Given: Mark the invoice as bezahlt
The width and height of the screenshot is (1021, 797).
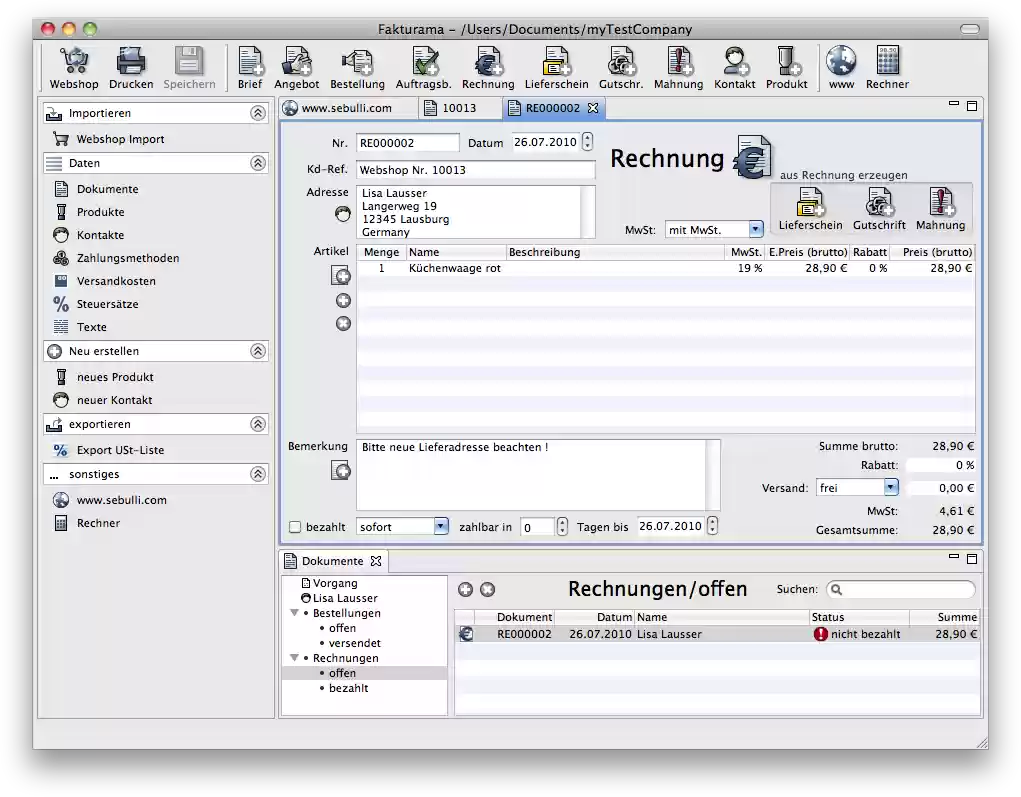Looking at the screenshot, I should (x=294, y=526).
